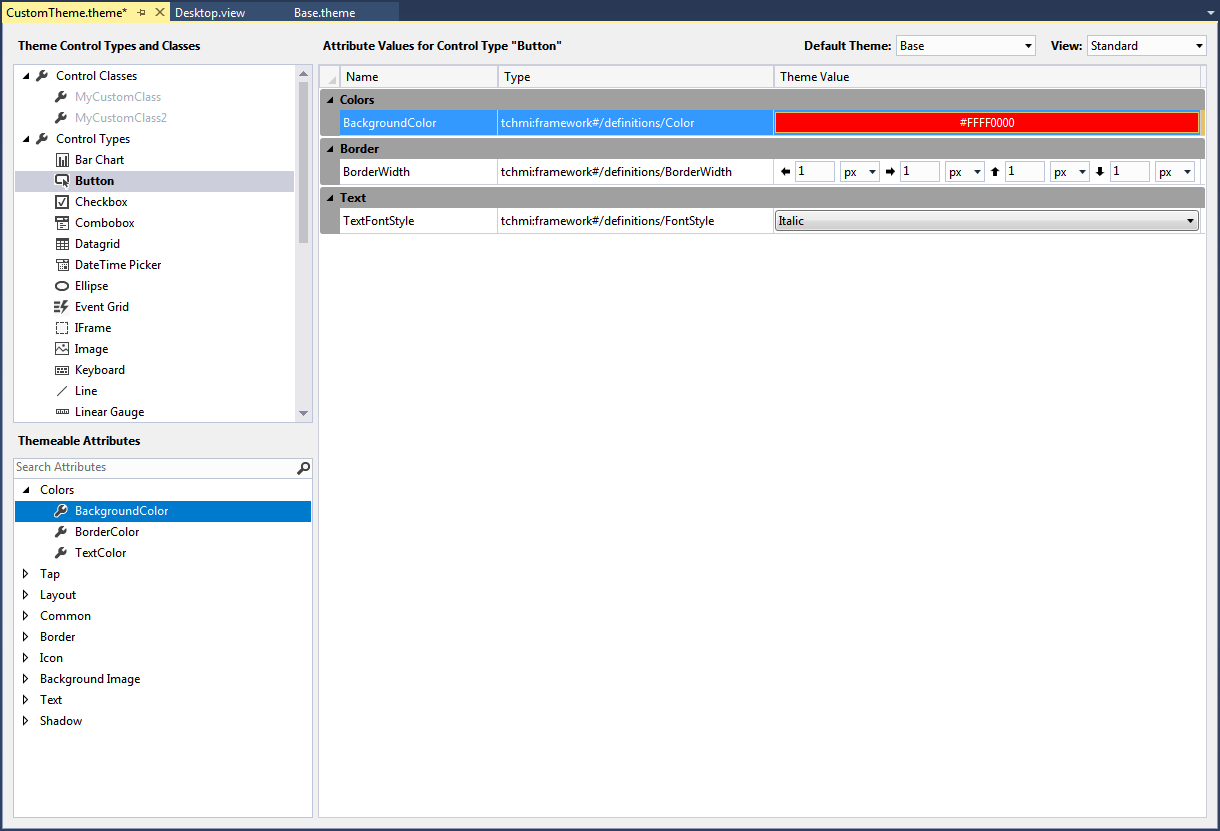
Task: Click the IFrame control type icon
Action: click(x=62, y=328)
